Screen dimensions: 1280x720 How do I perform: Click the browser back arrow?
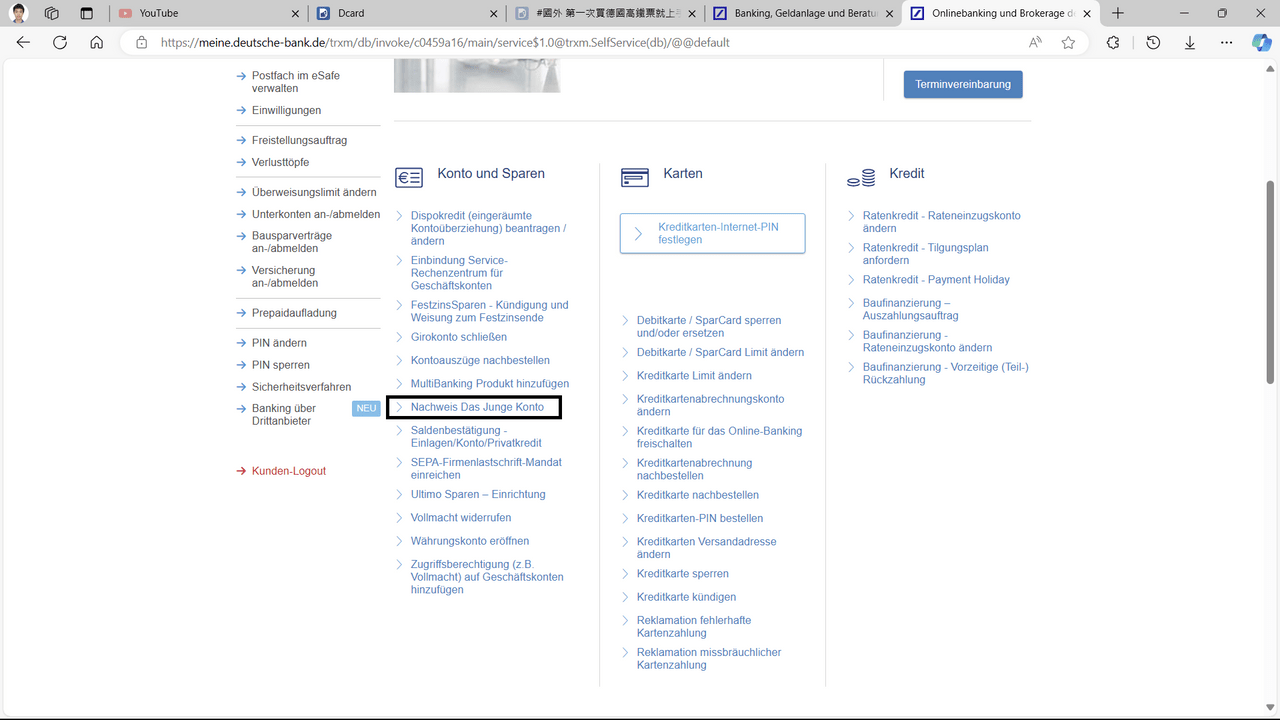click(23, 43)
